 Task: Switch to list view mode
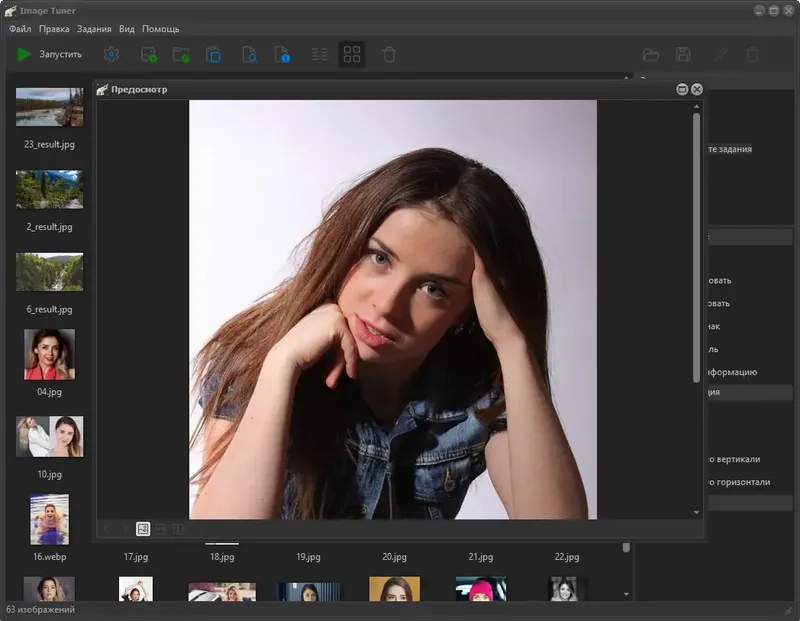320,54
